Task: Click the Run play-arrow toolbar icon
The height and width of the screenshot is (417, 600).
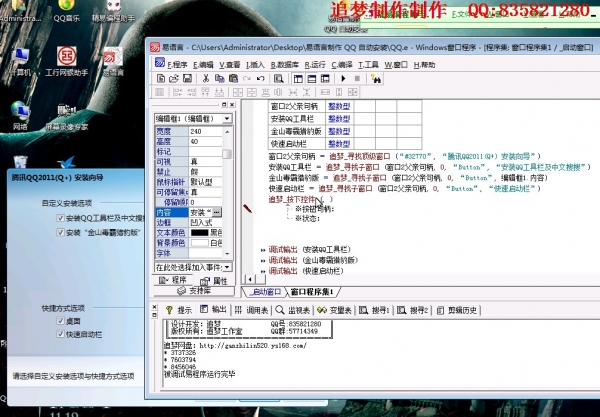Action: [x=343, y=78]
